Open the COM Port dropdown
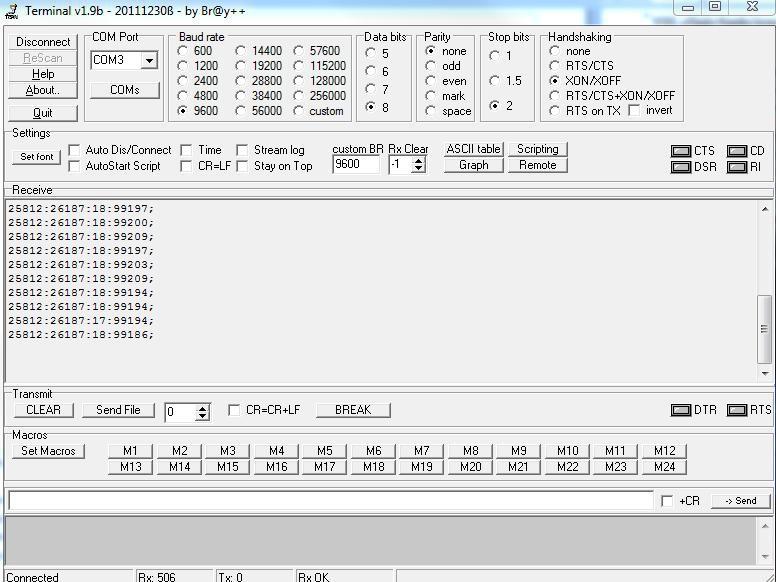 (x=148, y=60)
